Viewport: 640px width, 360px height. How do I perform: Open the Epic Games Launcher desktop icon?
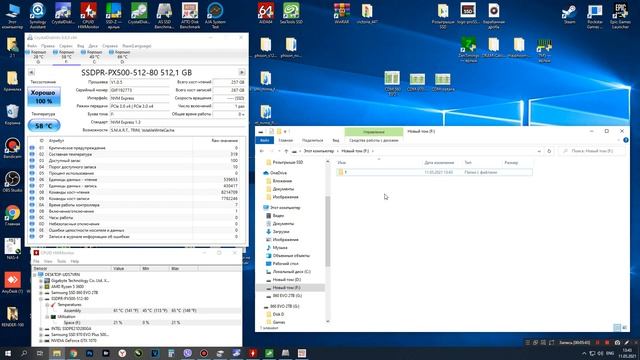point(620,16)
